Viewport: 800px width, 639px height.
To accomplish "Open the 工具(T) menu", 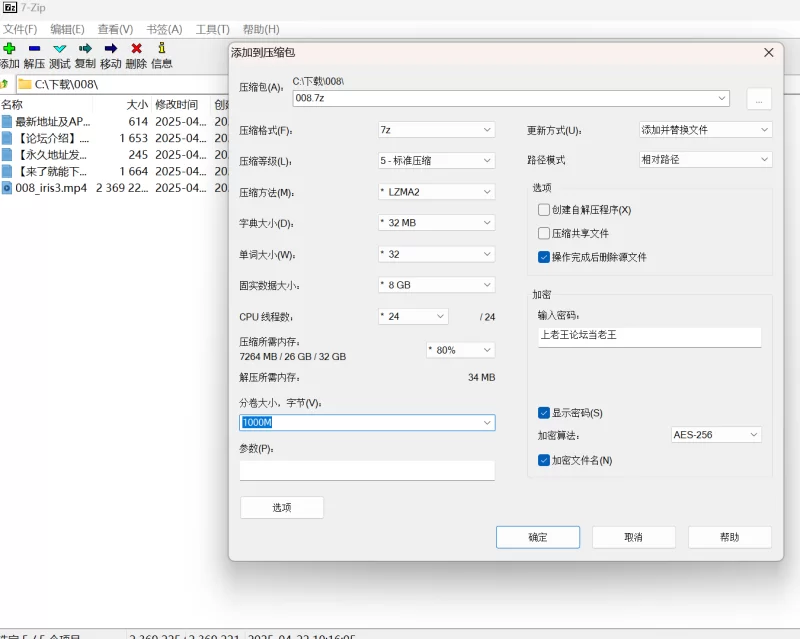I will 212,29.
